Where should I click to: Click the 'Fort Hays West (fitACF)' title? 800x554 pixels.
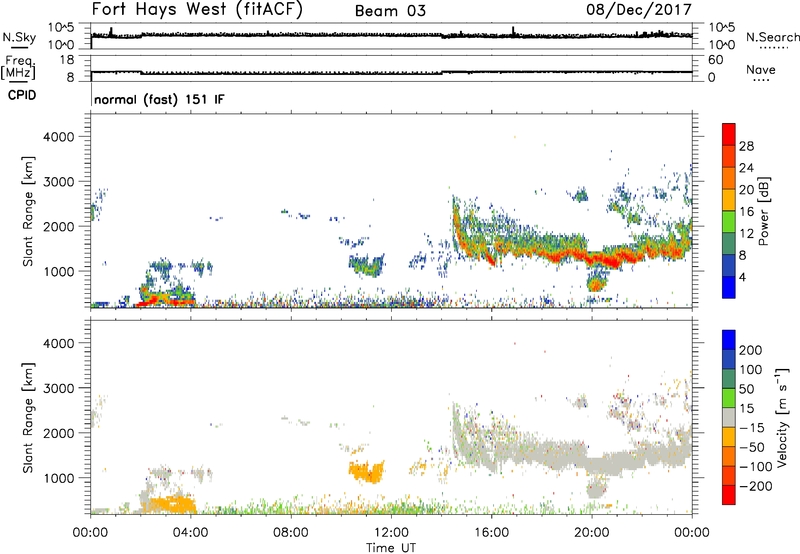(x=197, y=10)
